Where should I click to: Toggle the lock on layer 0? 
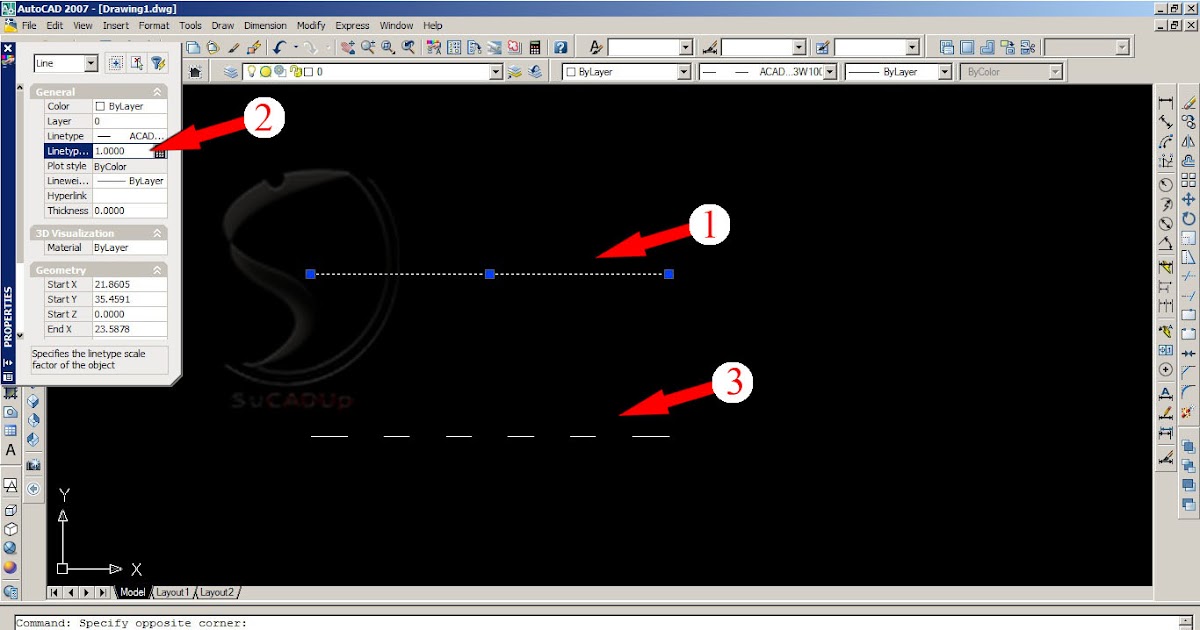tap(297, 71)
